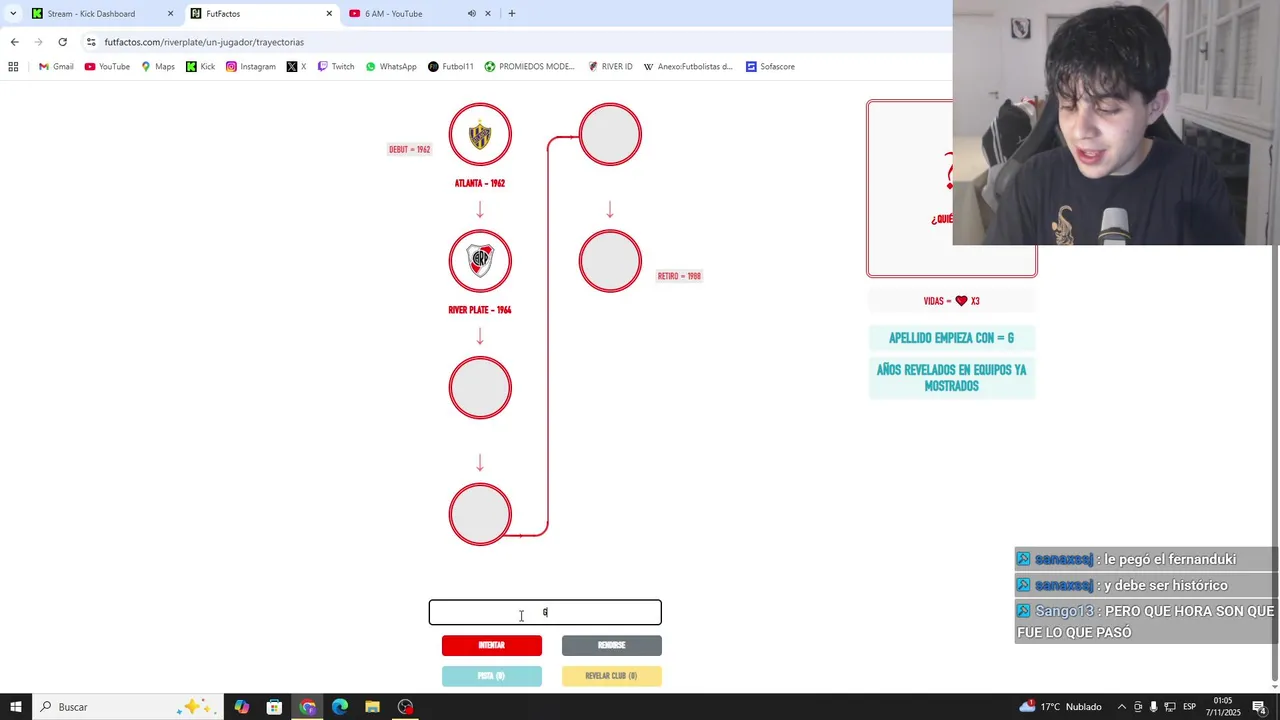Open the Kick bookmark
Image resolution: width=1280 pixels, height=720 pixels.
tap(201, 67)
